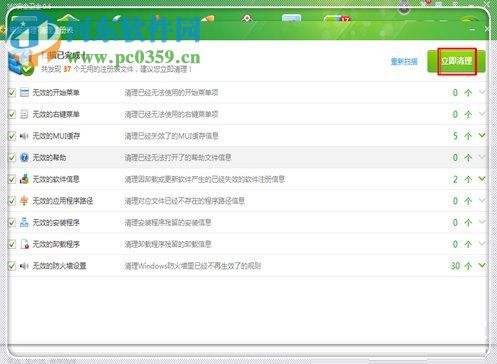
Task: Select the 无效的开始菜单 row label
Action: [56, 93]
